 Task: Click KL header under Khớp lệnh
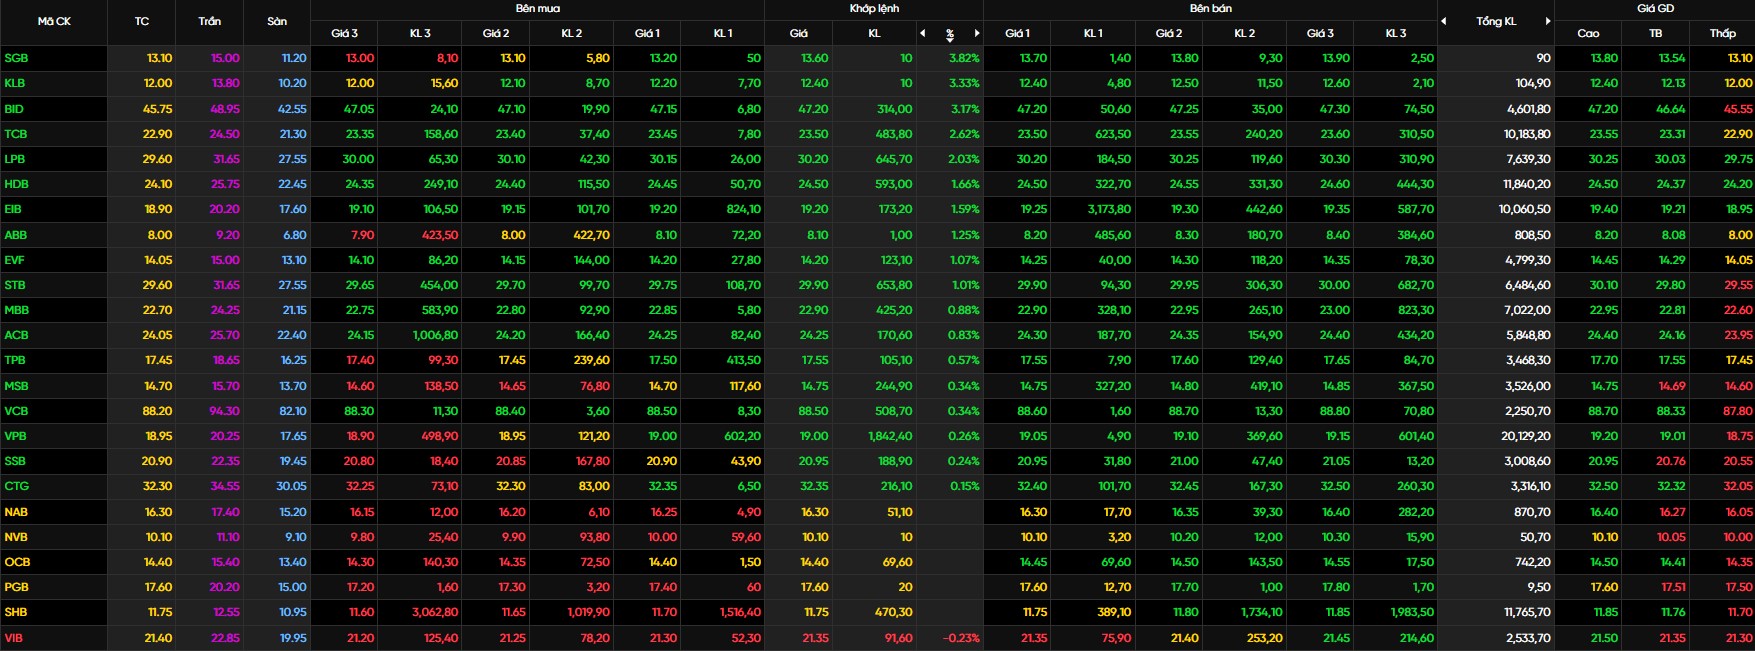[x=874, y=33]
